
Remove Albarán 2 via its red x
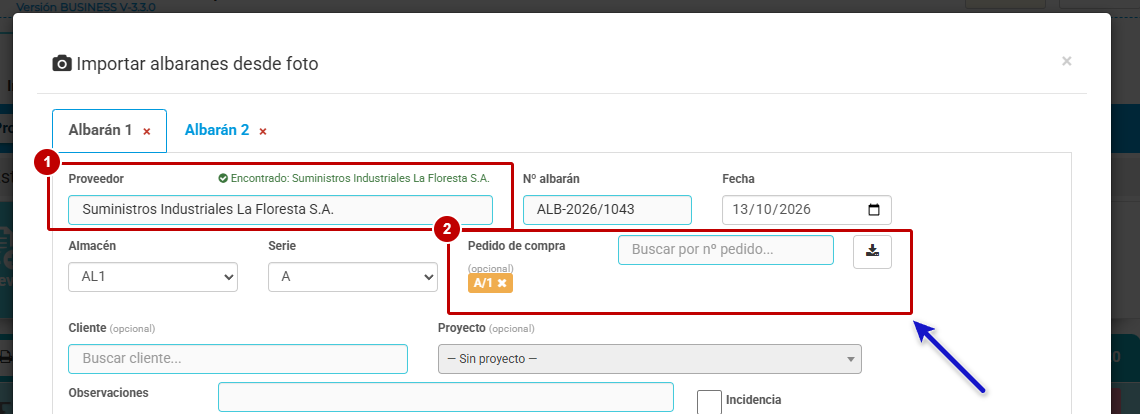[263, 132]
